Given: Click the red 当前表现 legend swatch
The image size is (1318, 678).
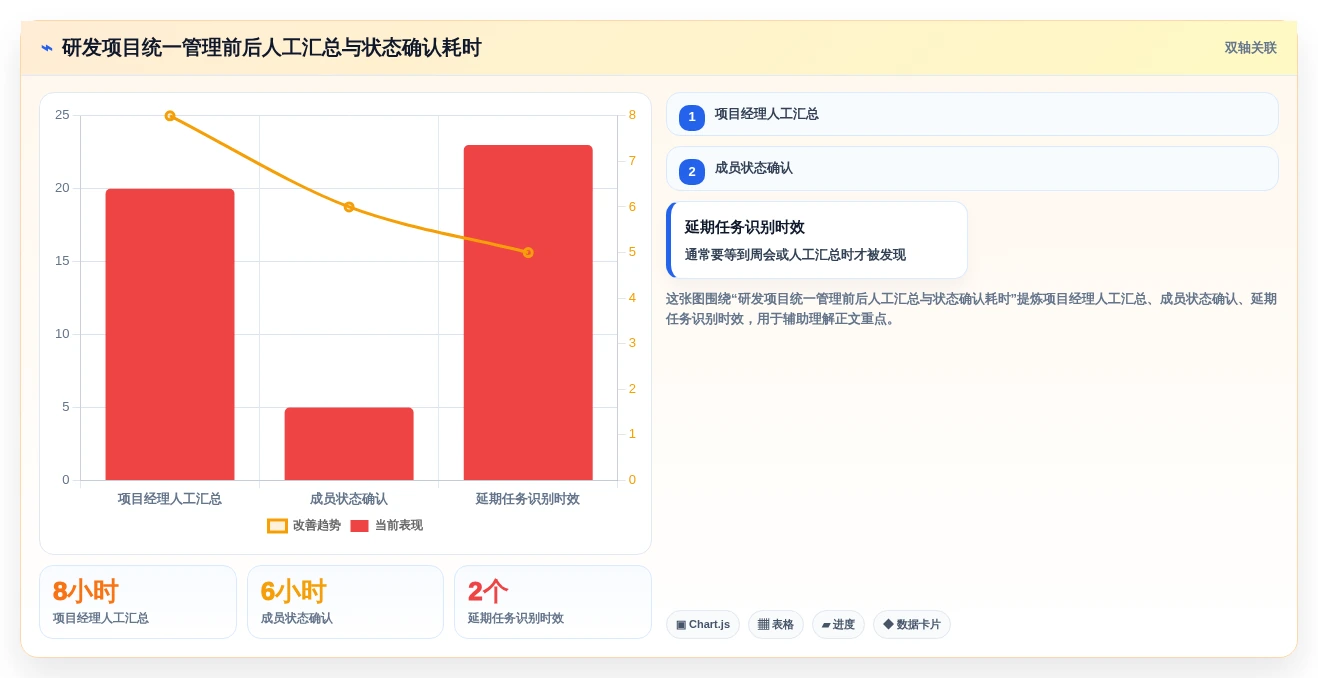Looking at the screenshot, I should click(359, 526).
